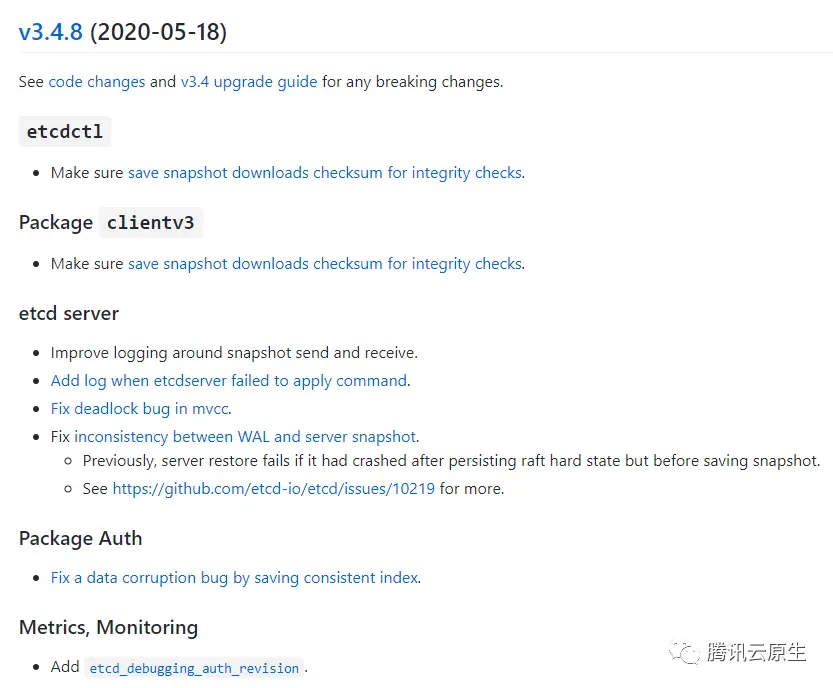Click the 腾讯云原生 watermark text
Viewport: 833px width, 688px height.
757,652
